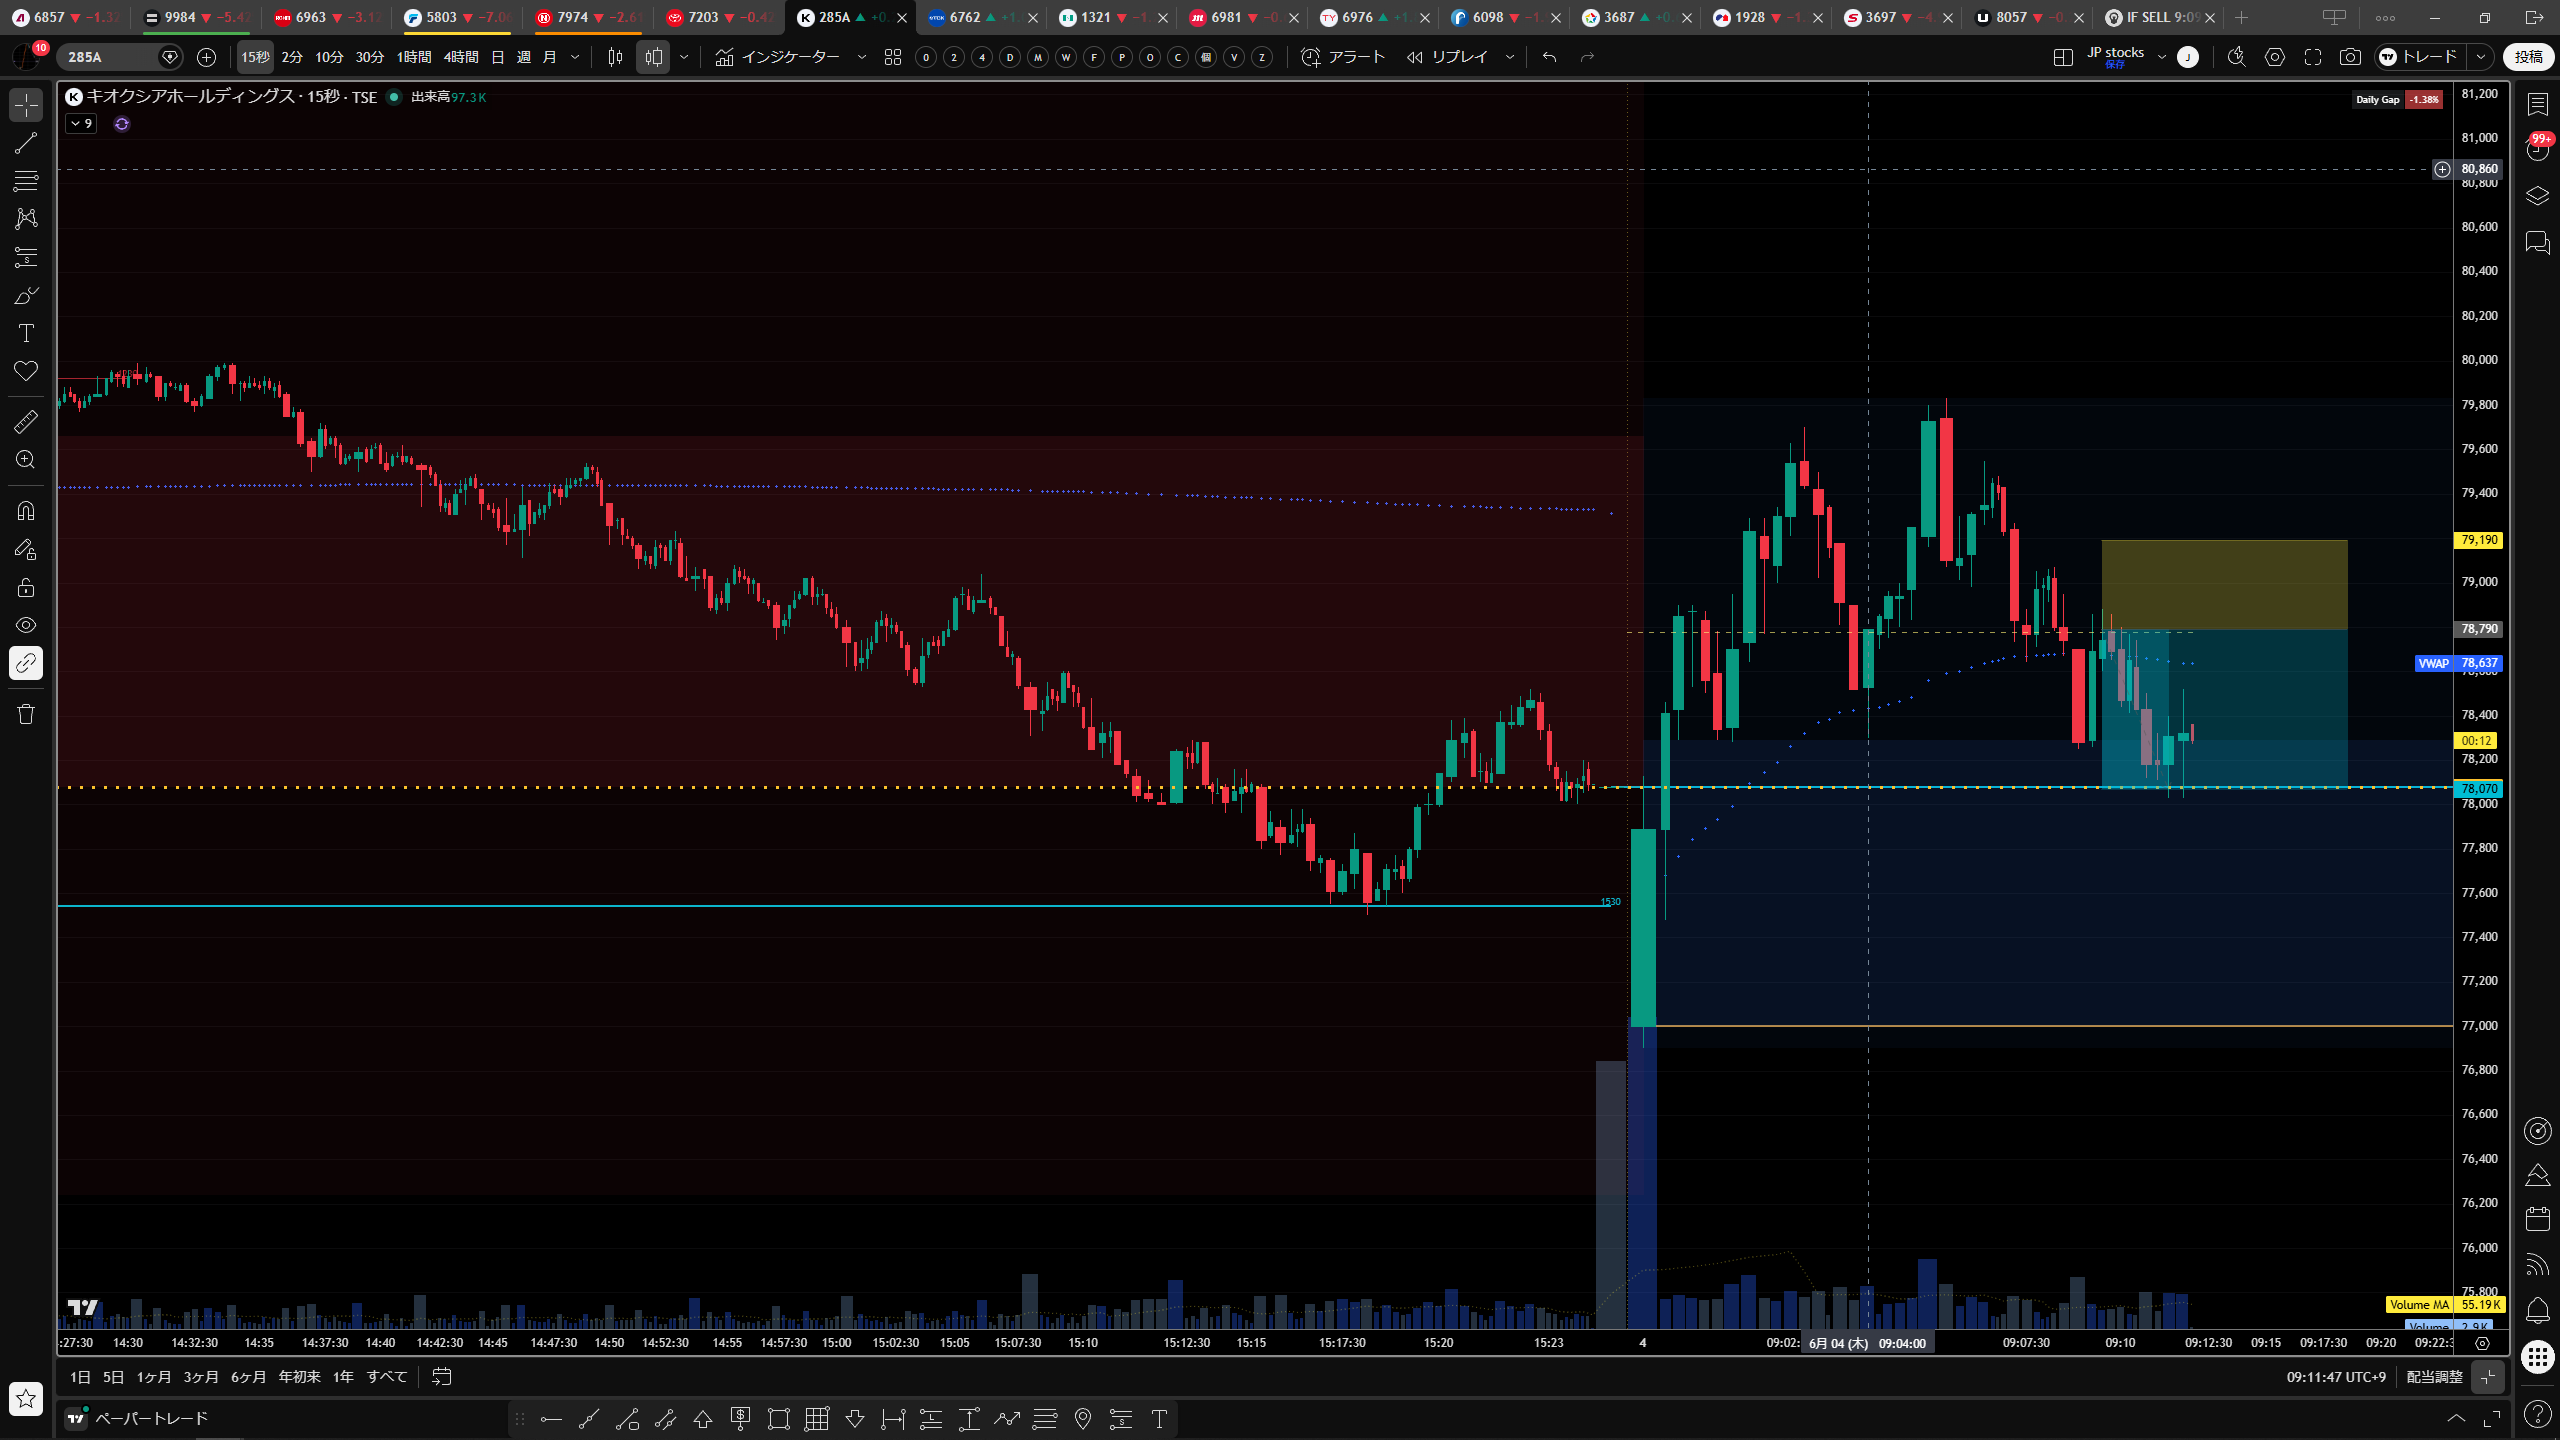Screen dimensions: 2560x1440
Task: Switch to the 5803 tab
Action: click(457, 17)
